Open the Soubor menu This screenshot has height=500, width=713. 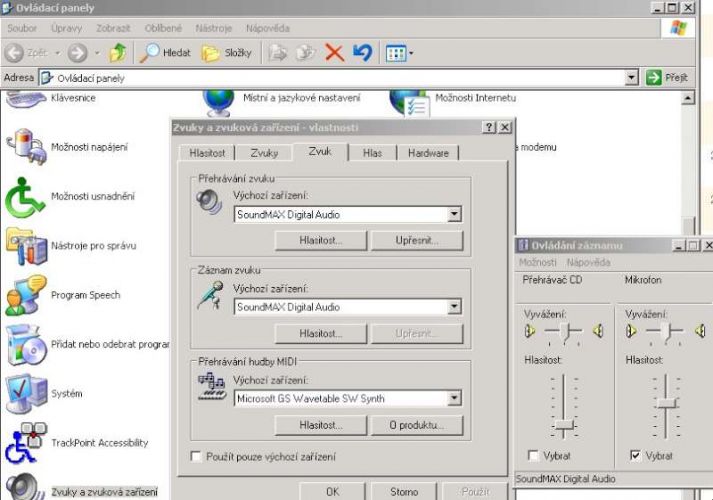coord(22,28)
